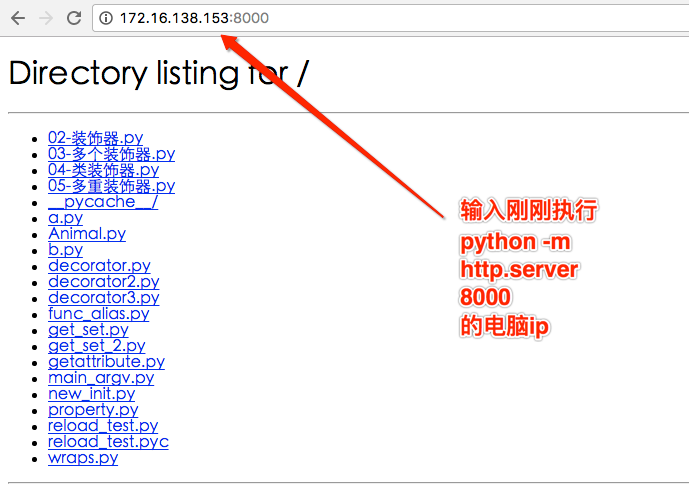Open the get_set_2.py link
Screen dimensions: 689x503
click(x=96, y=346)
